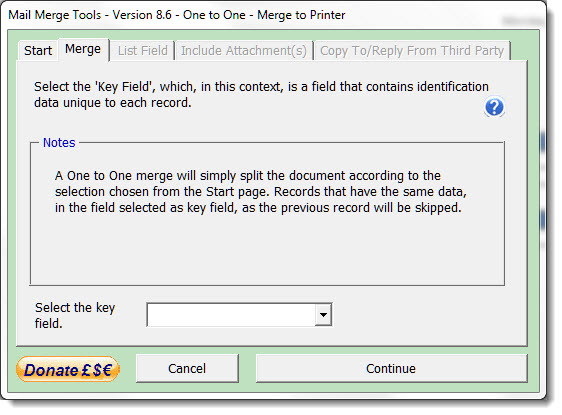Click inside the empty key field combo box
The height and width of the screenshot is (415, 562).
click(231, 315)
